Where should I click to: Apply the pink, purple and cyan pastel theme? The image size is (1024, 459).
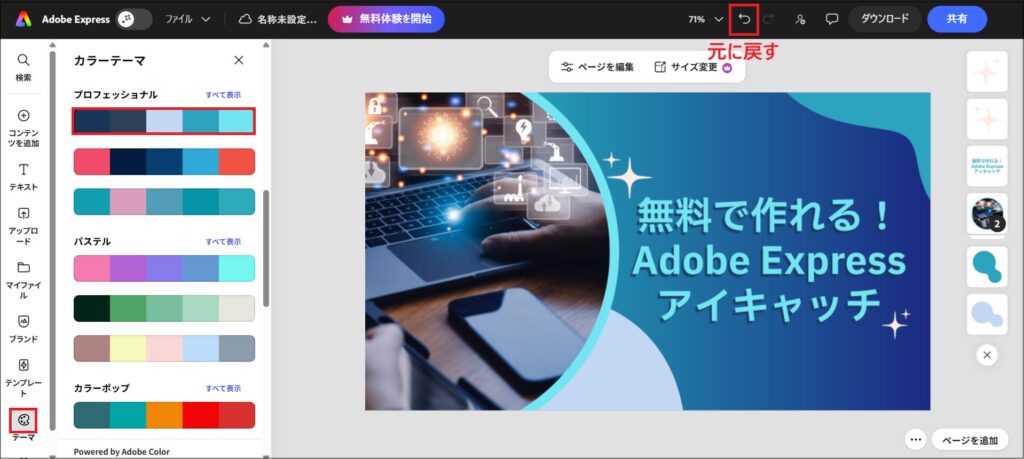[x=164, y=268]
